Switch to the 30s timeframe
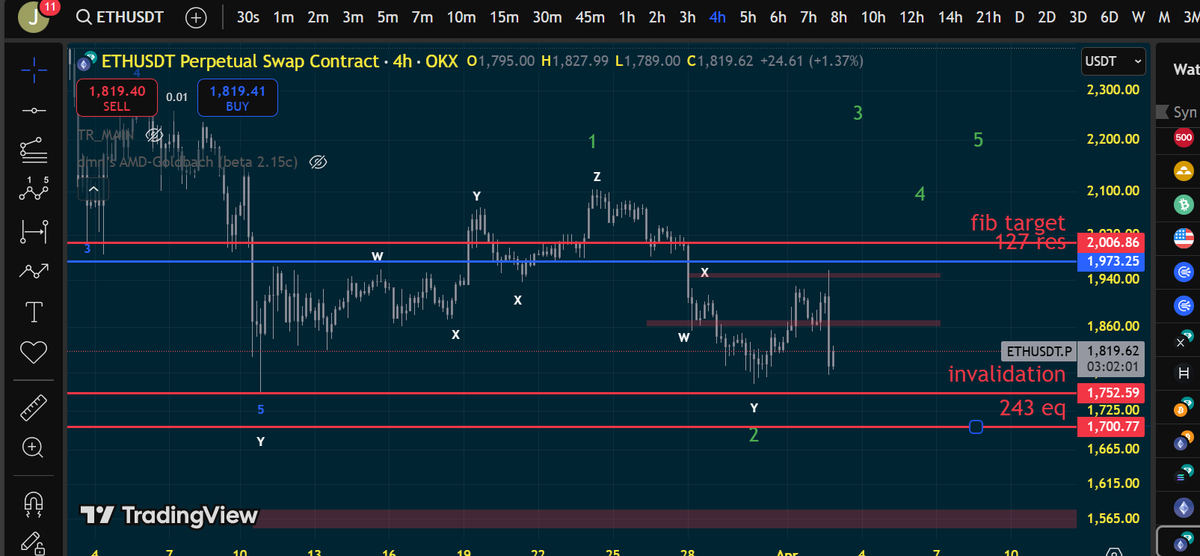 247,17
